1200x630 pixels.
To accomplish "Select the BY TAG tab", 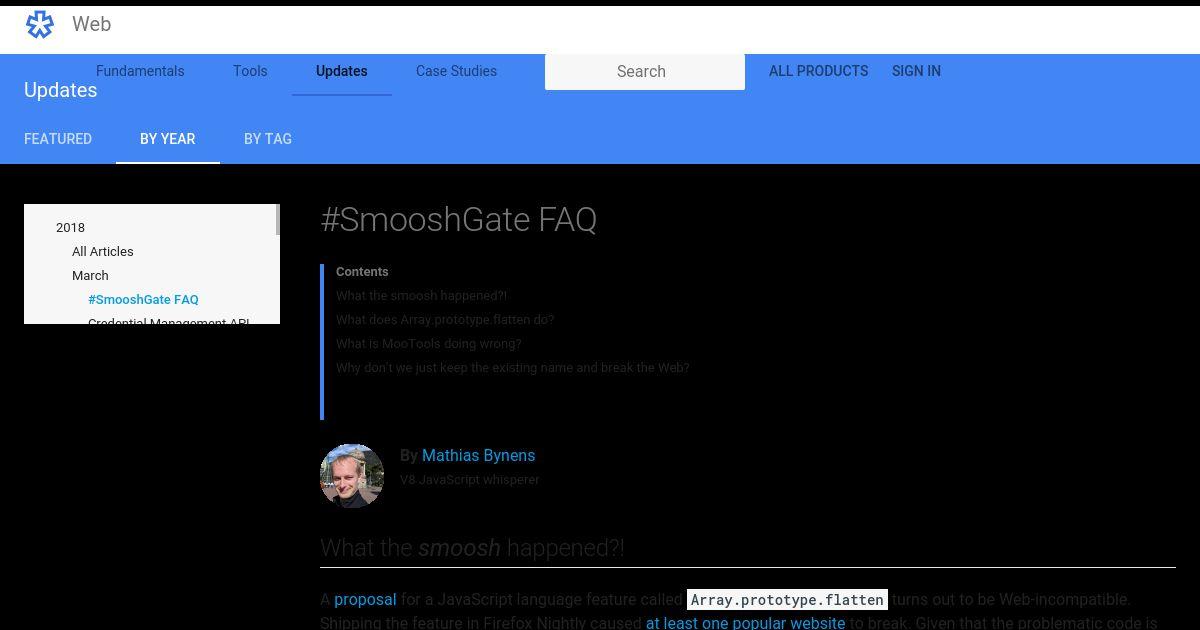I will 268,139.
